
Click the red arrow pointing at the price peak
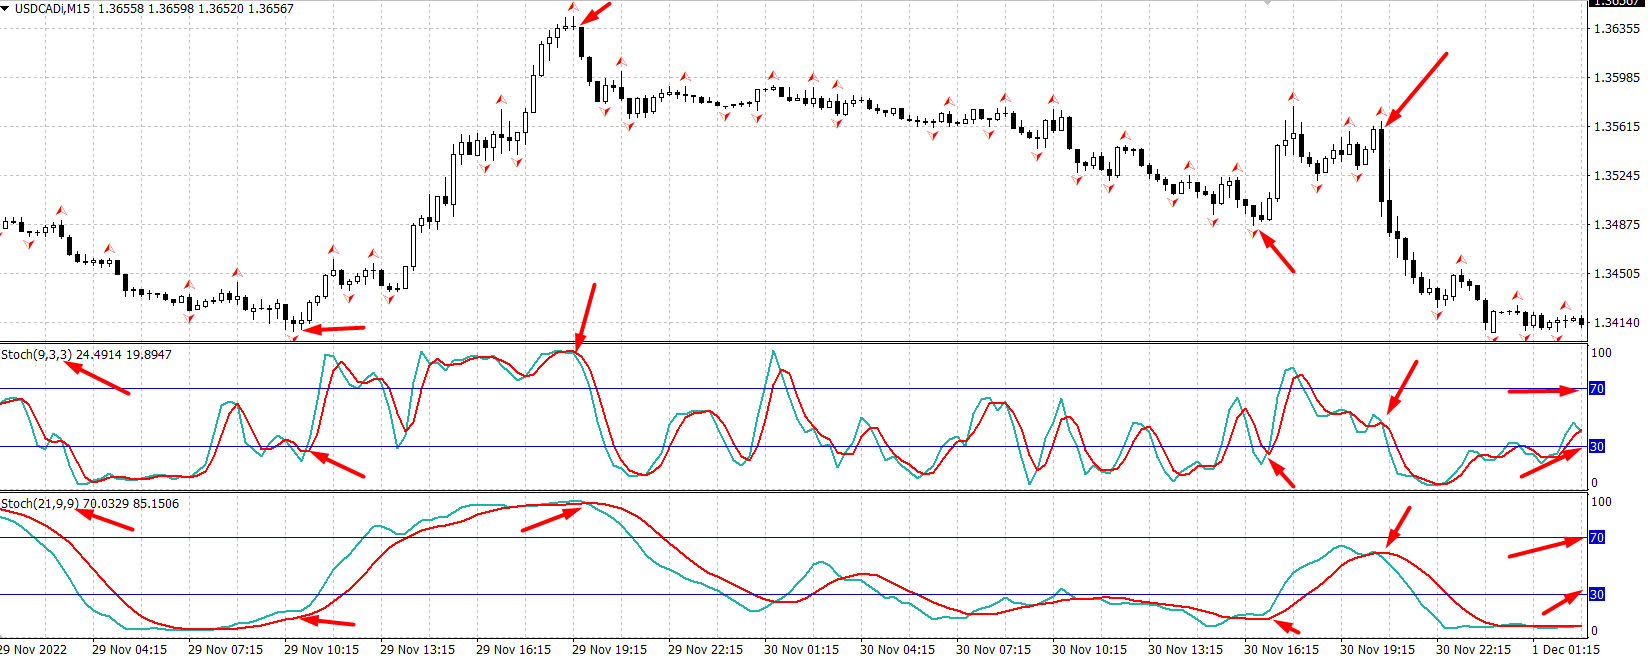tap(595, 12)
